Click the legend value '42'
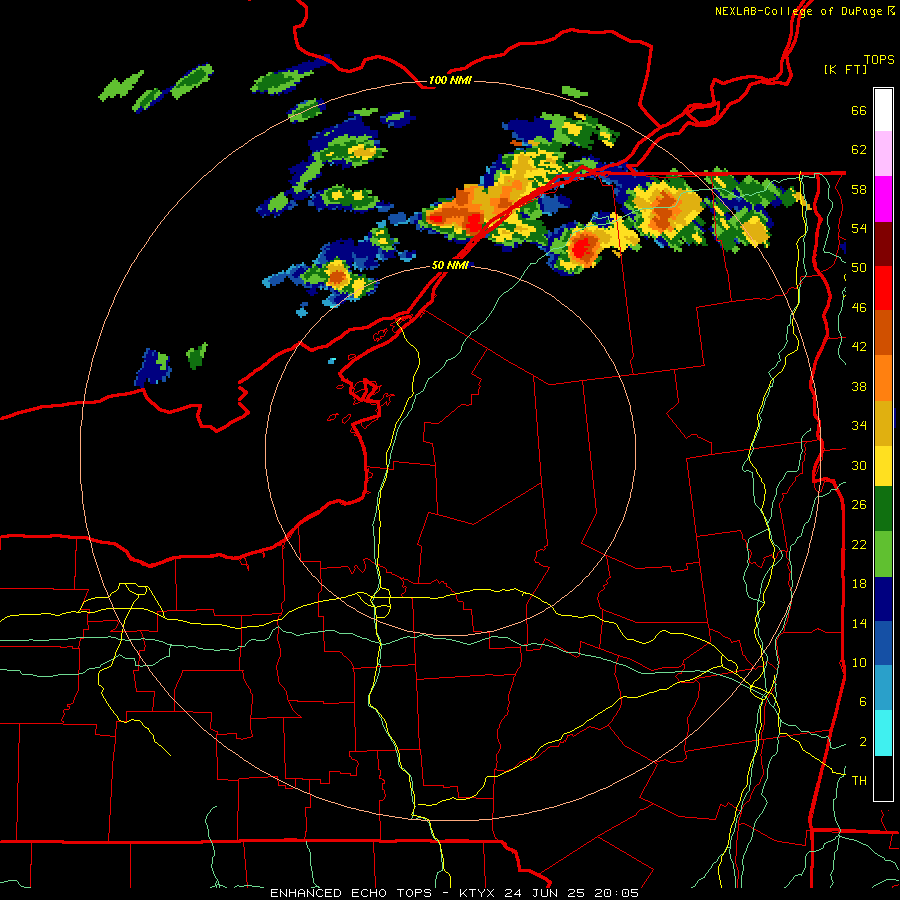The width and height of the screenshot is (900, 900). click(x=859, y=347)
